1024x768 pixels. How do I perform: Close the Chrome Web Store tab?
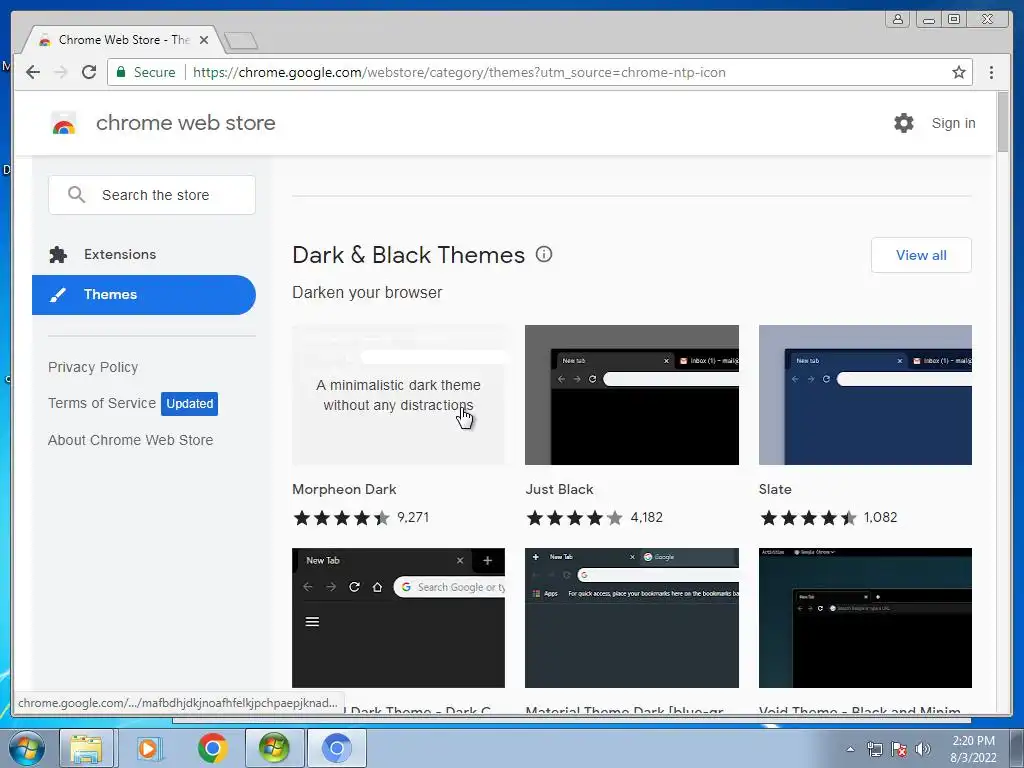point(204,40)
